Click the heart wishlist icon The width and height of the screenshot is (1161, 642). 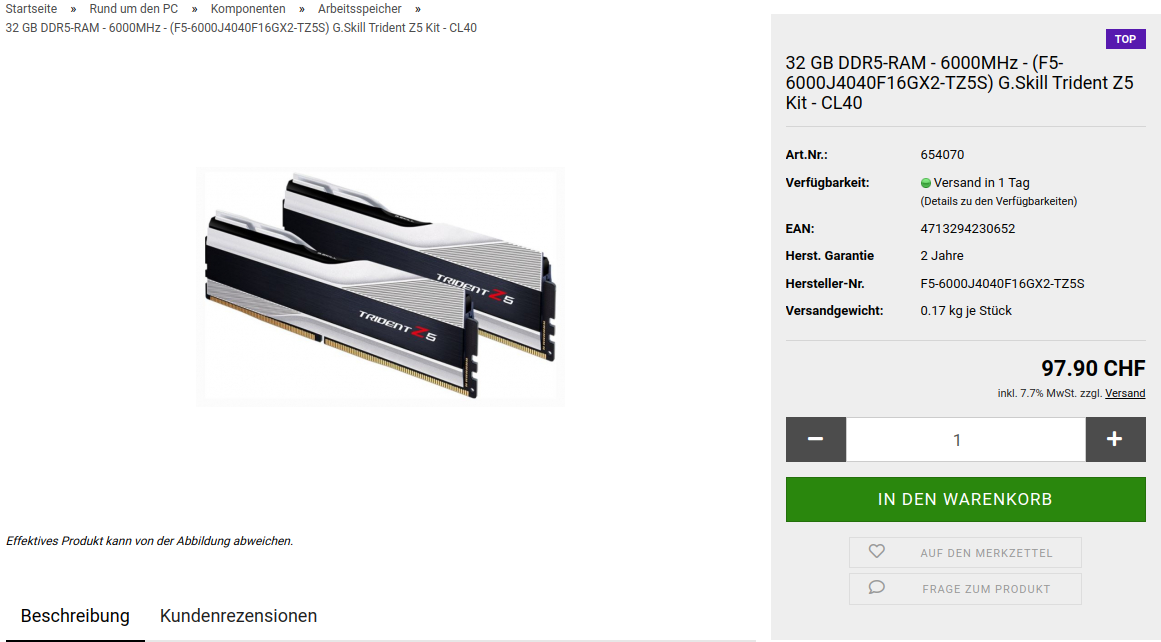(877, 552)
